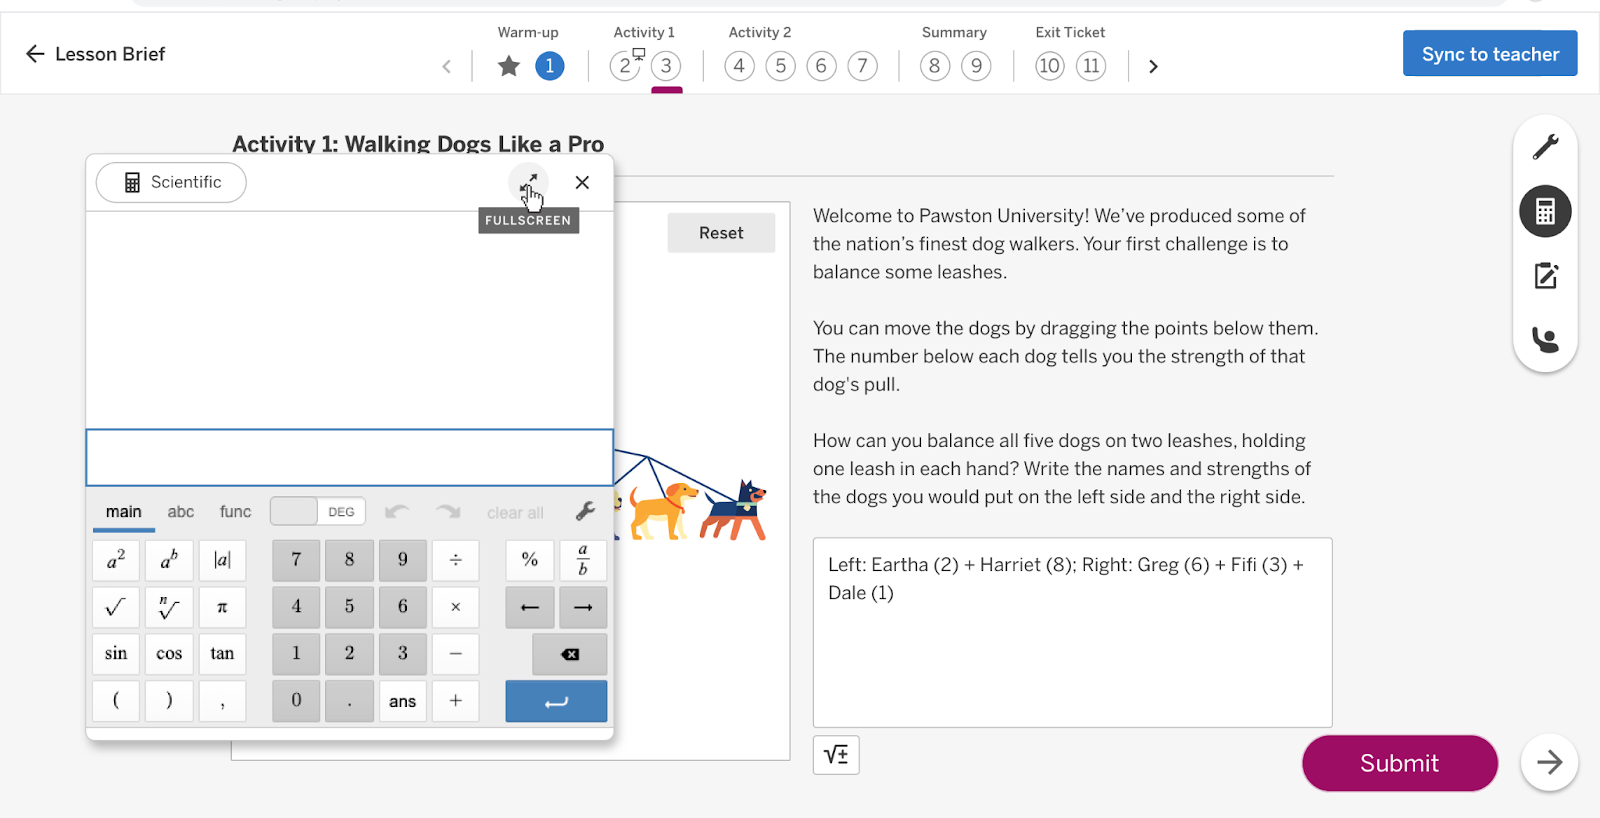Click the Warm-up star icon
Image resolution: width=1600 pixels, height=818 pixels.
pyautogui.click(x=509, y=66)
